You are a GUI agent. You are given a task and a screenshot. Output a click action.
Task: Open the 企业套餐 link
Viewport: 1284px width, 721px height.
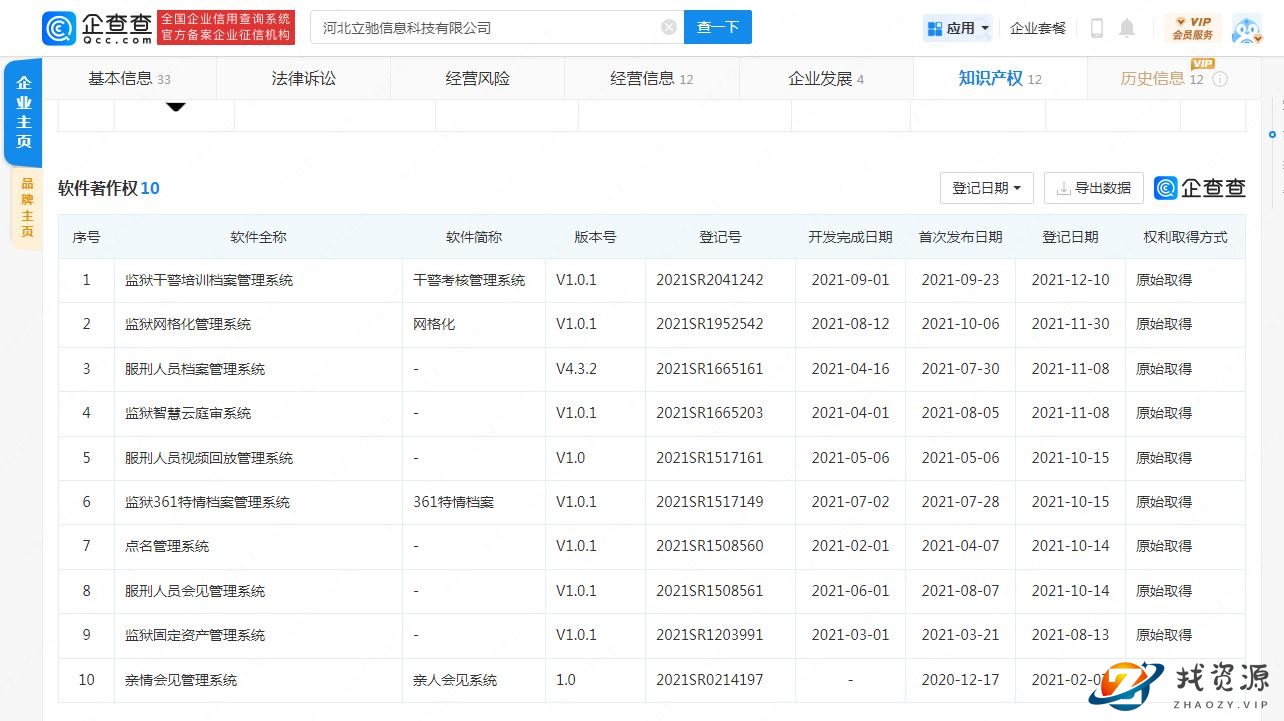[1038, 28]
